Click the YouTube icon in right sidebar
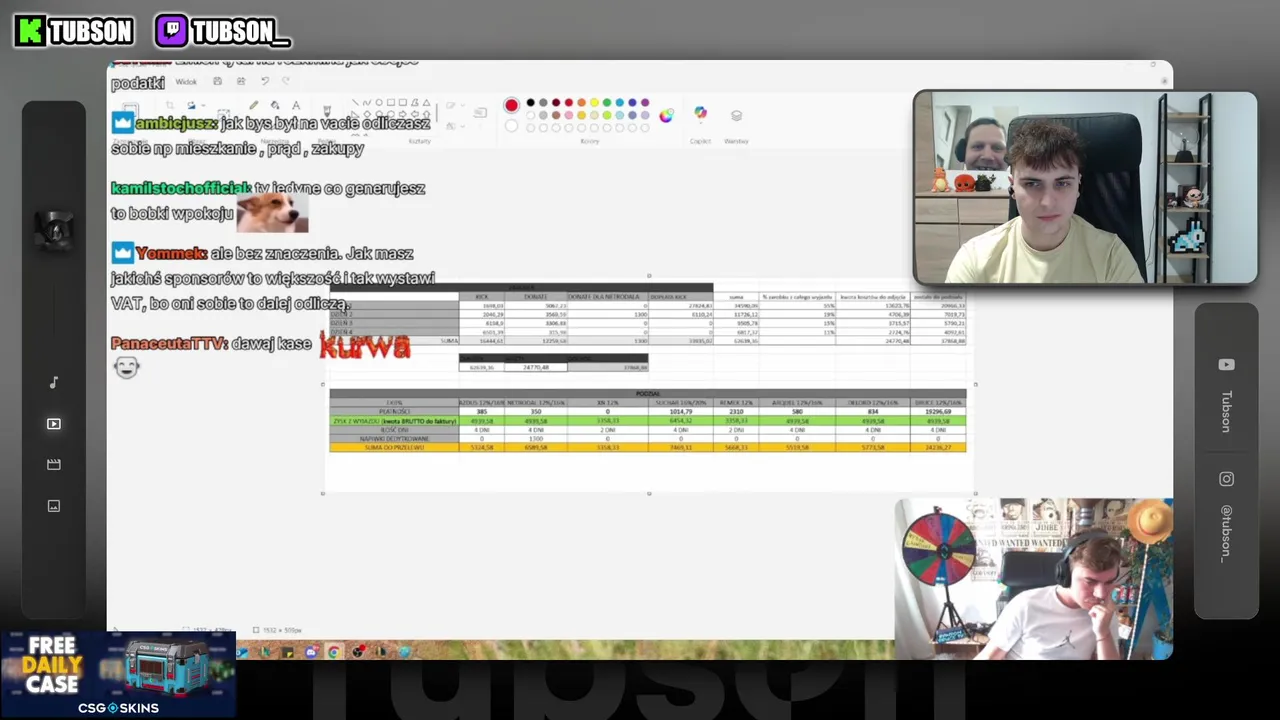Viewport: 1280px width, 720px height. click(x=1226, y=365)
